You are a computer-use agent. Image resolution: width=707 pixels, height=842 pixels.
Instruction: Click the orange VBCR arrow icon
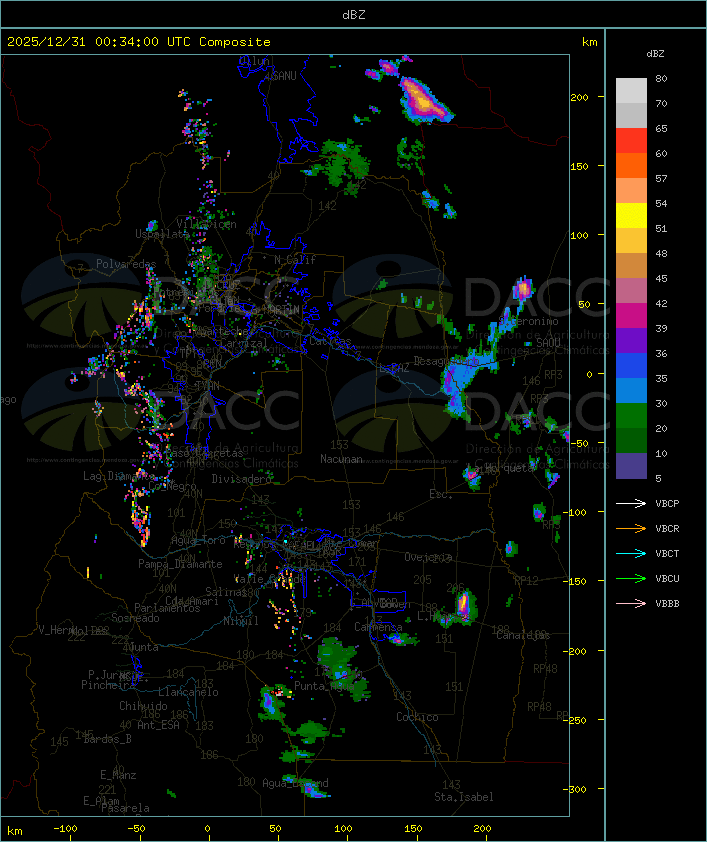[631, 528]
